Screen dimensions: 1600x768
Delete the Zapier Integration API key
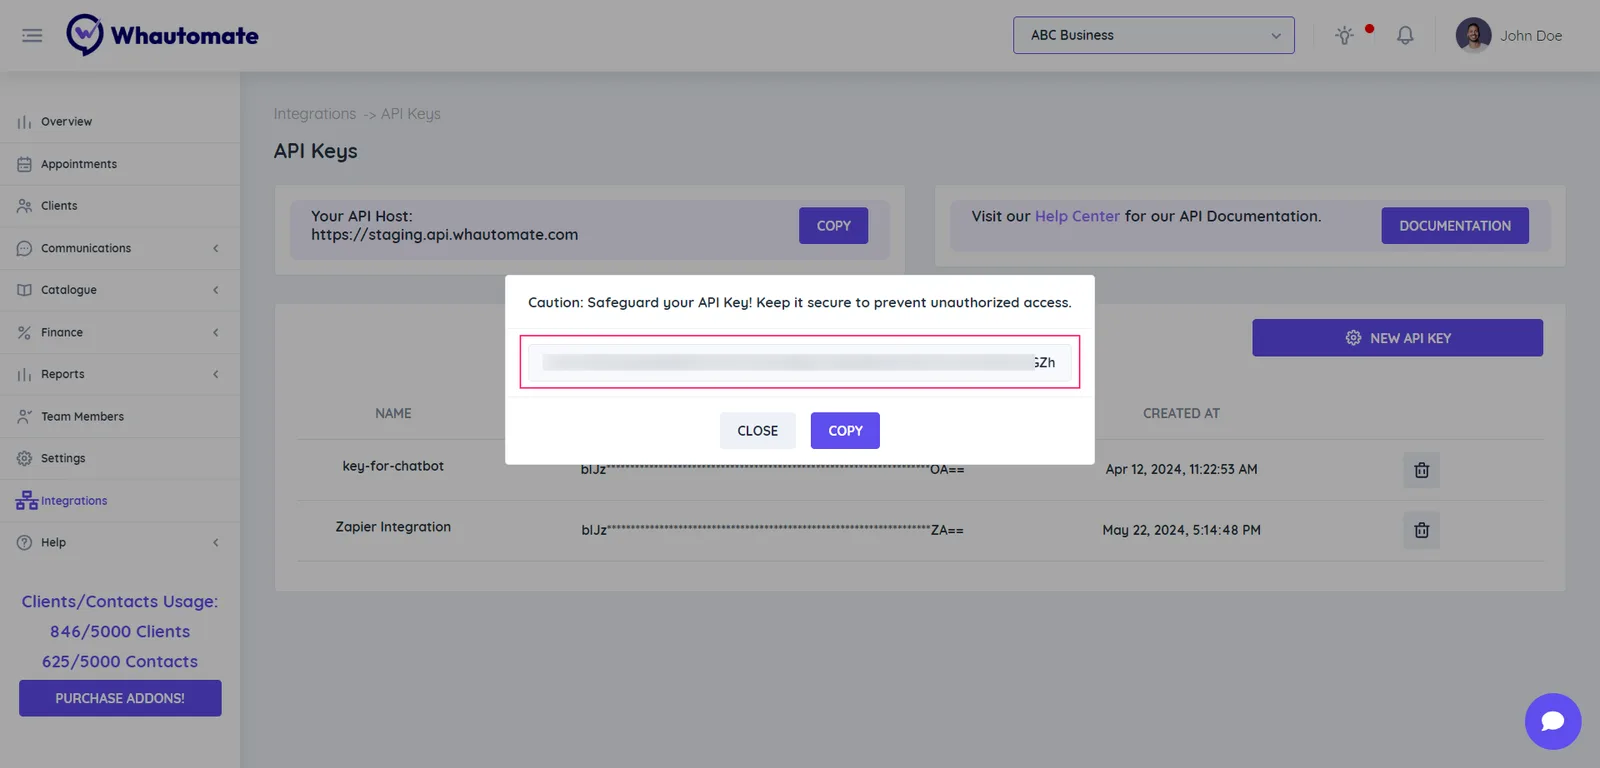point(1421,530)
